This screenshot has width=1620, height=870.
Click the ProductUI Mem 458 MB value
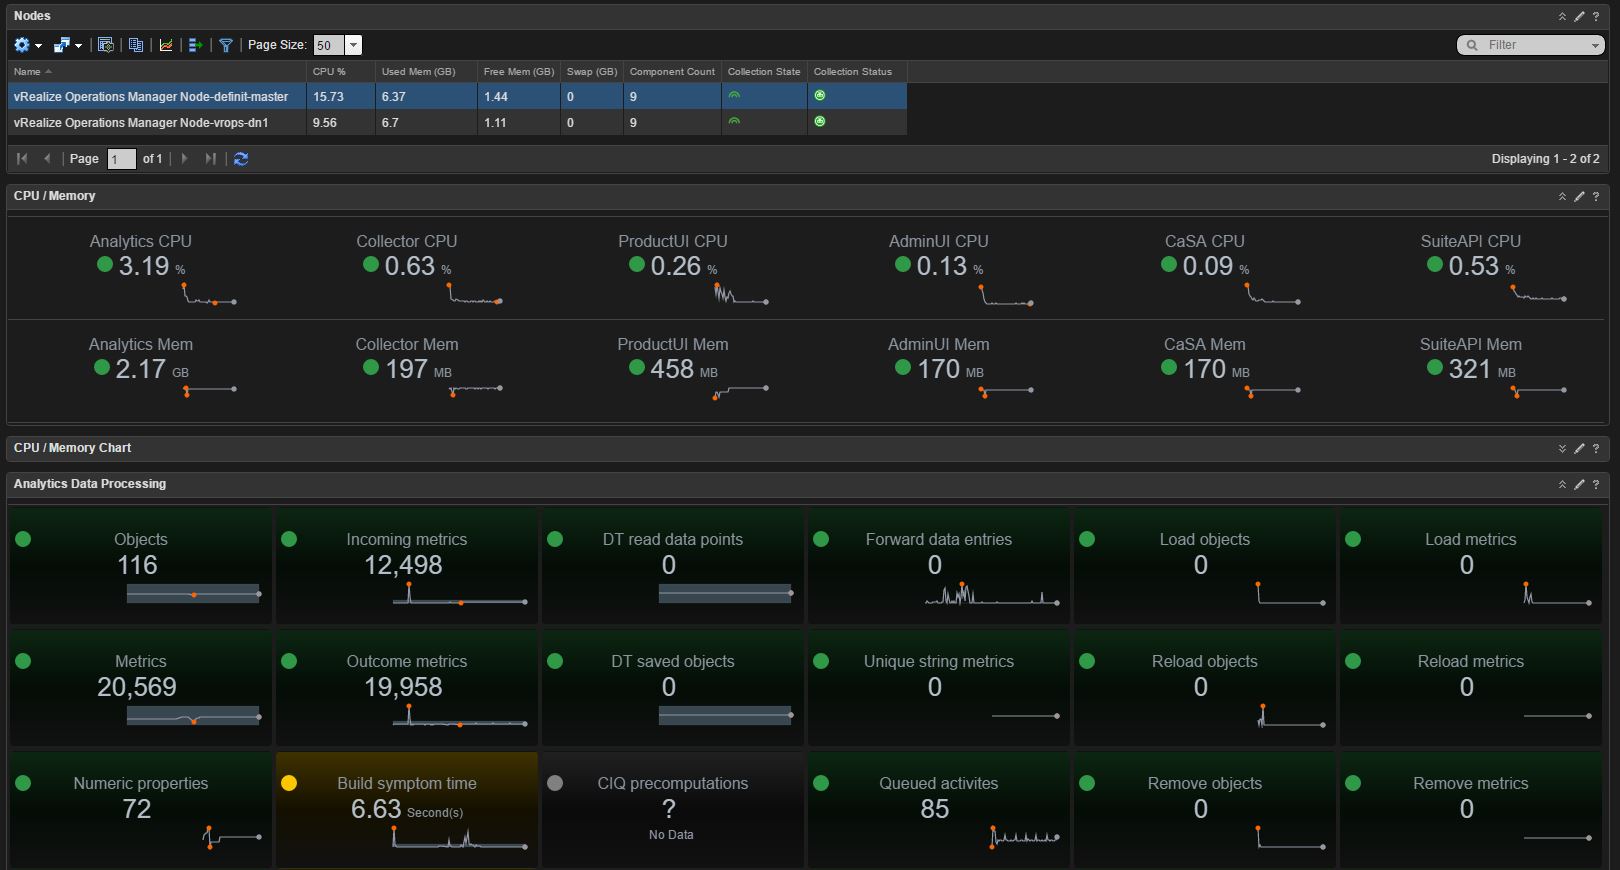click(684, 369)
